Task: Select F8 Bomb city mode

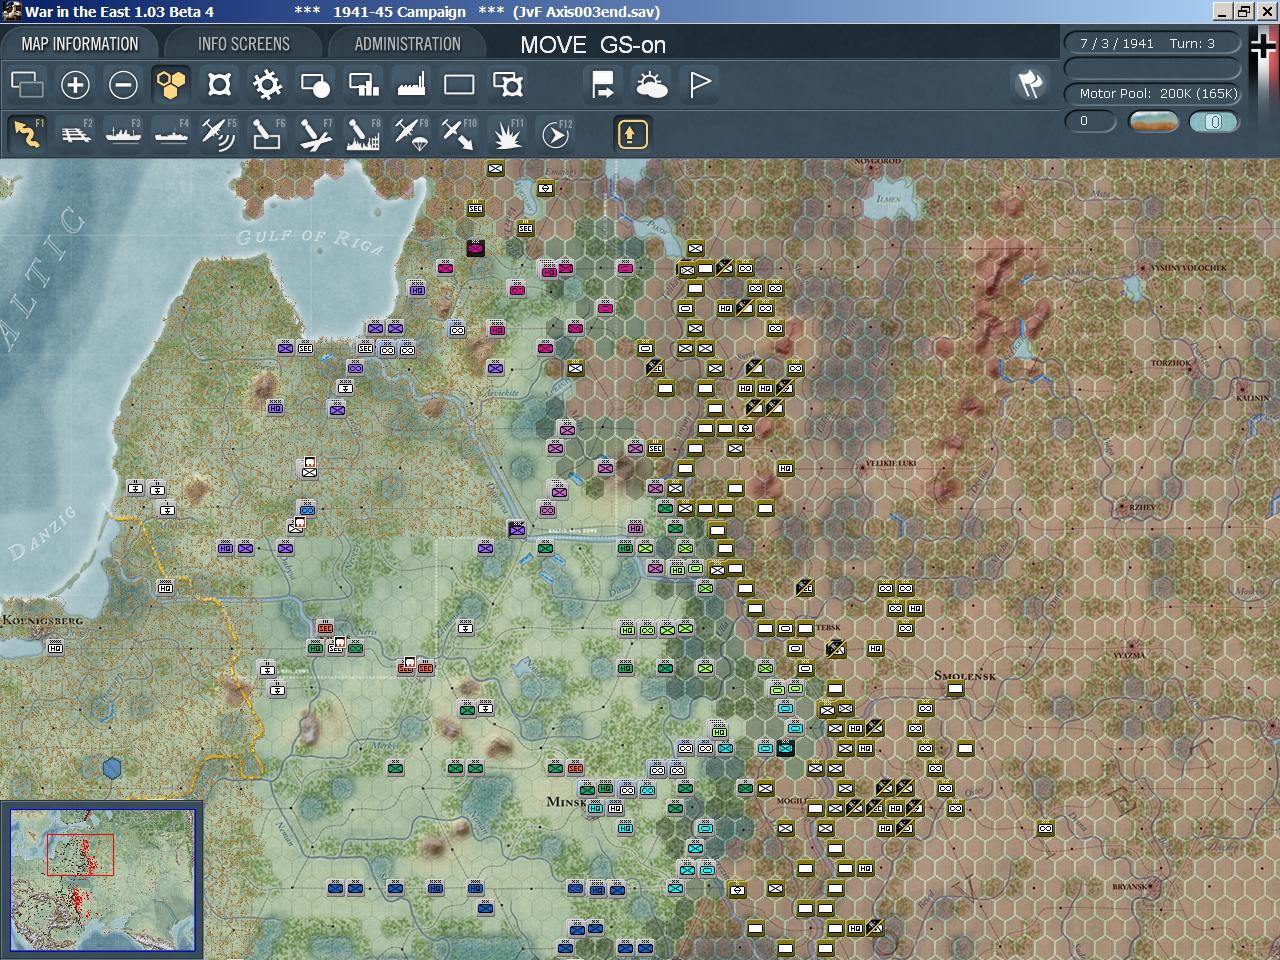Action: click(363, 133)
